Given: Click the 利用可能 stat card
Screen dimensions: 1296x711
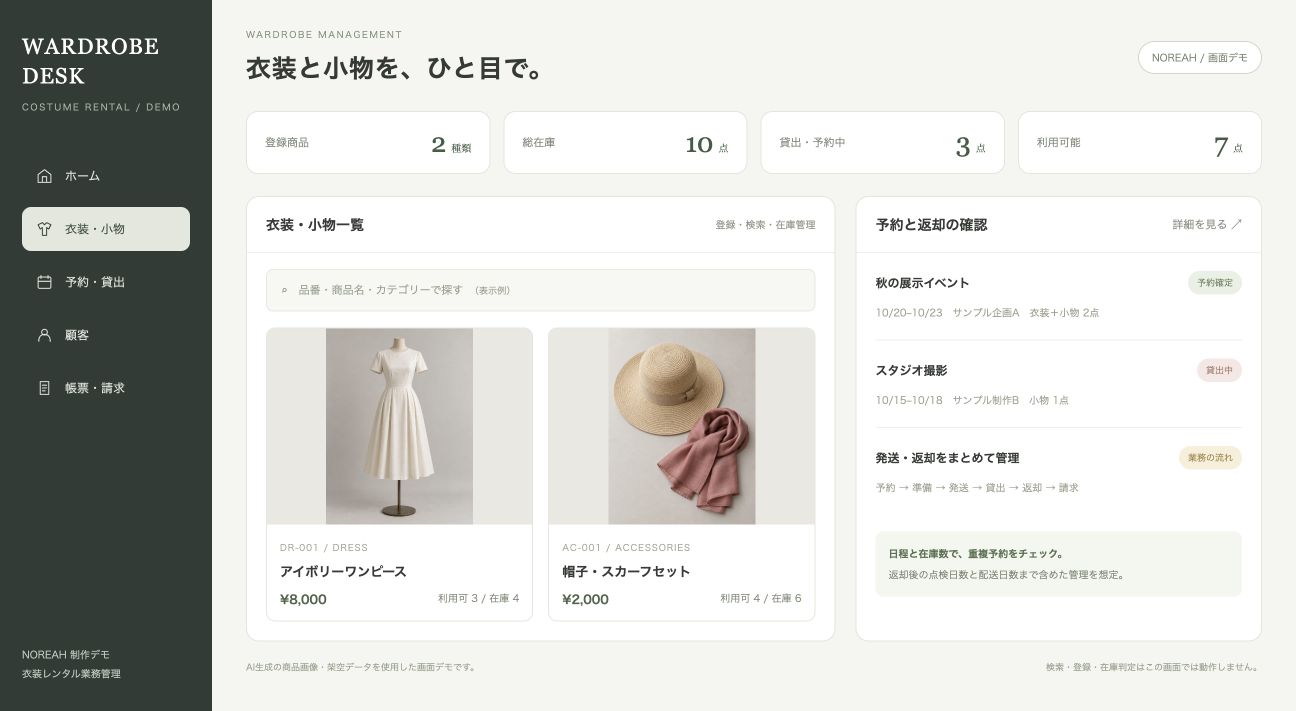Looking at the screenshot, I should pos(1139,143).
